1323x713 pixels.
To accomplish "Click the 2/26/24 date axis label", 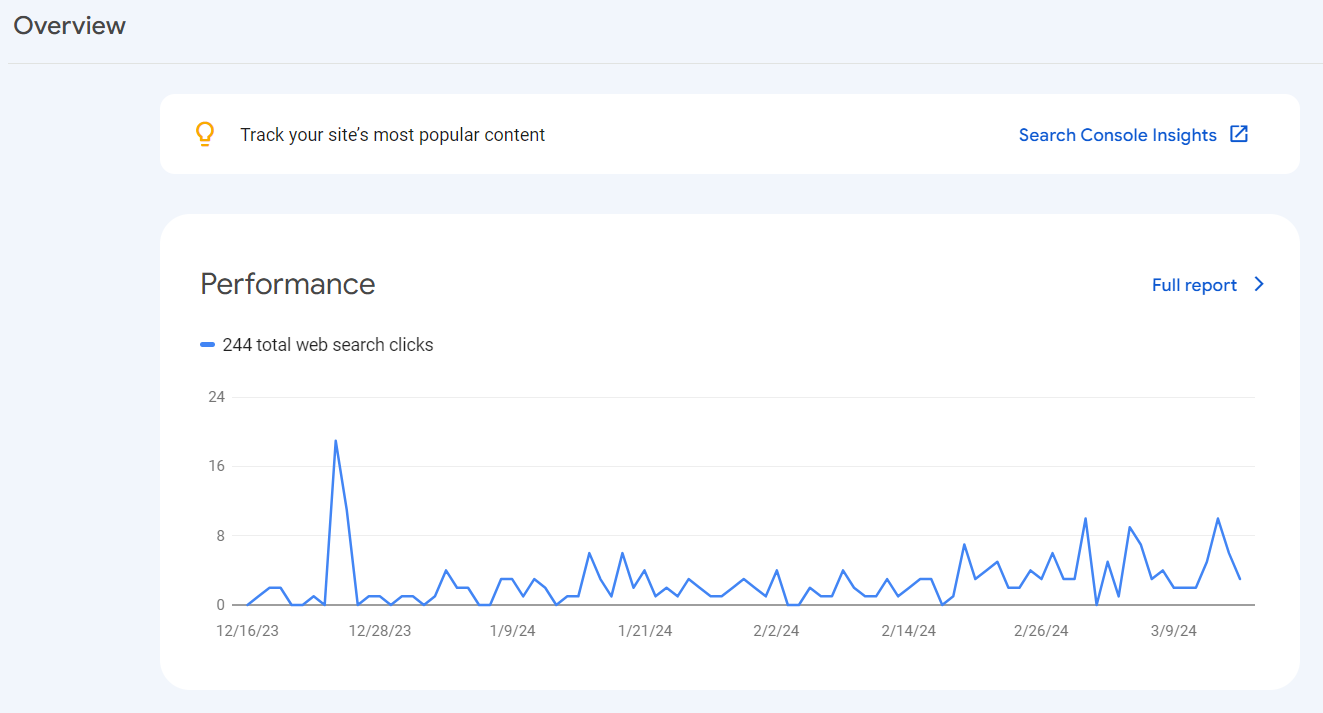I will point(1041,631).
